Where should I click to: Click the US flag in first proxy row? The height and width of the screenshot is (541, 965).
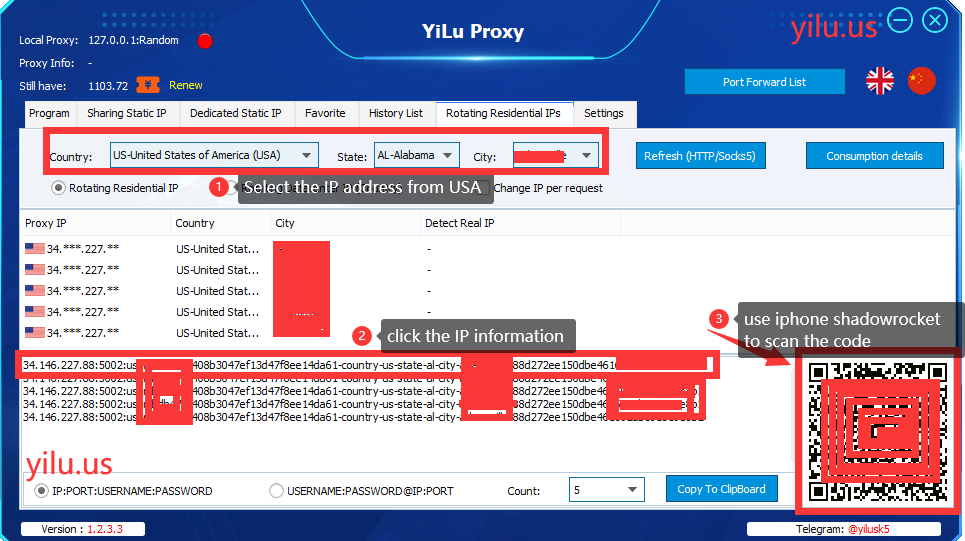pos(35,248)
